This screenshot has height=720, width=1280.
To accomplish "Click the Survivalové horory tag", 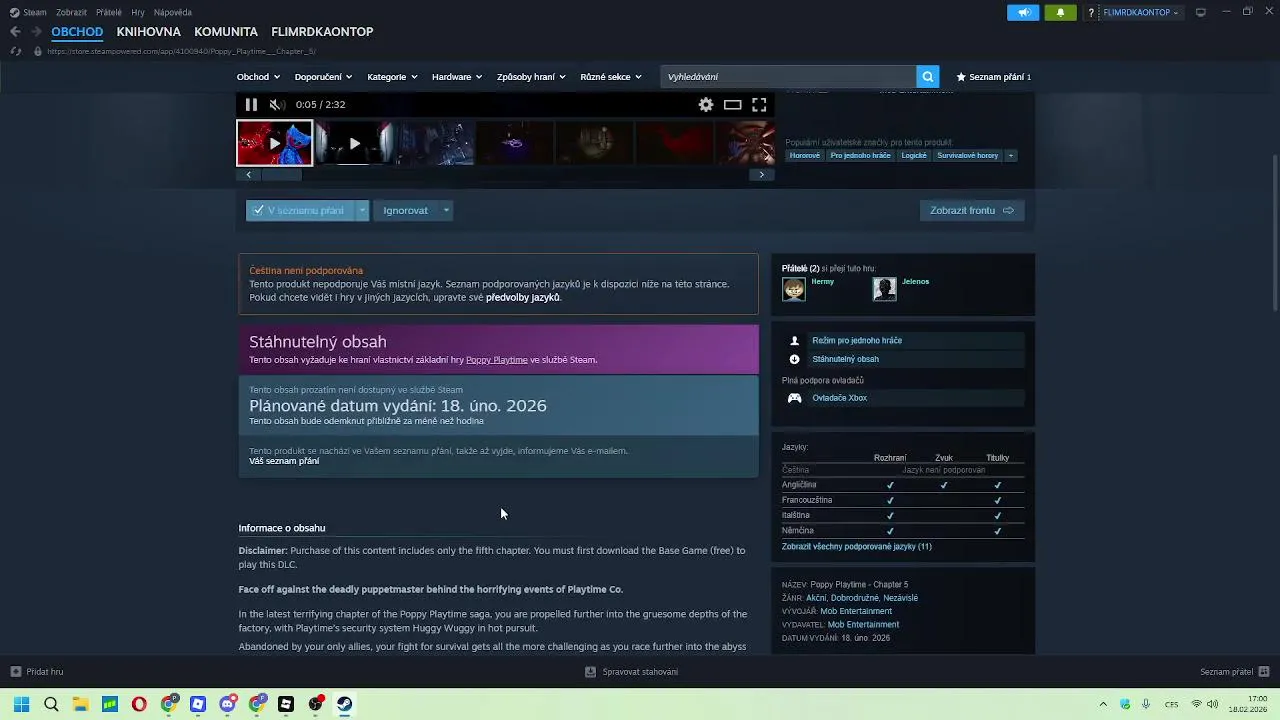I will [967, 156].
